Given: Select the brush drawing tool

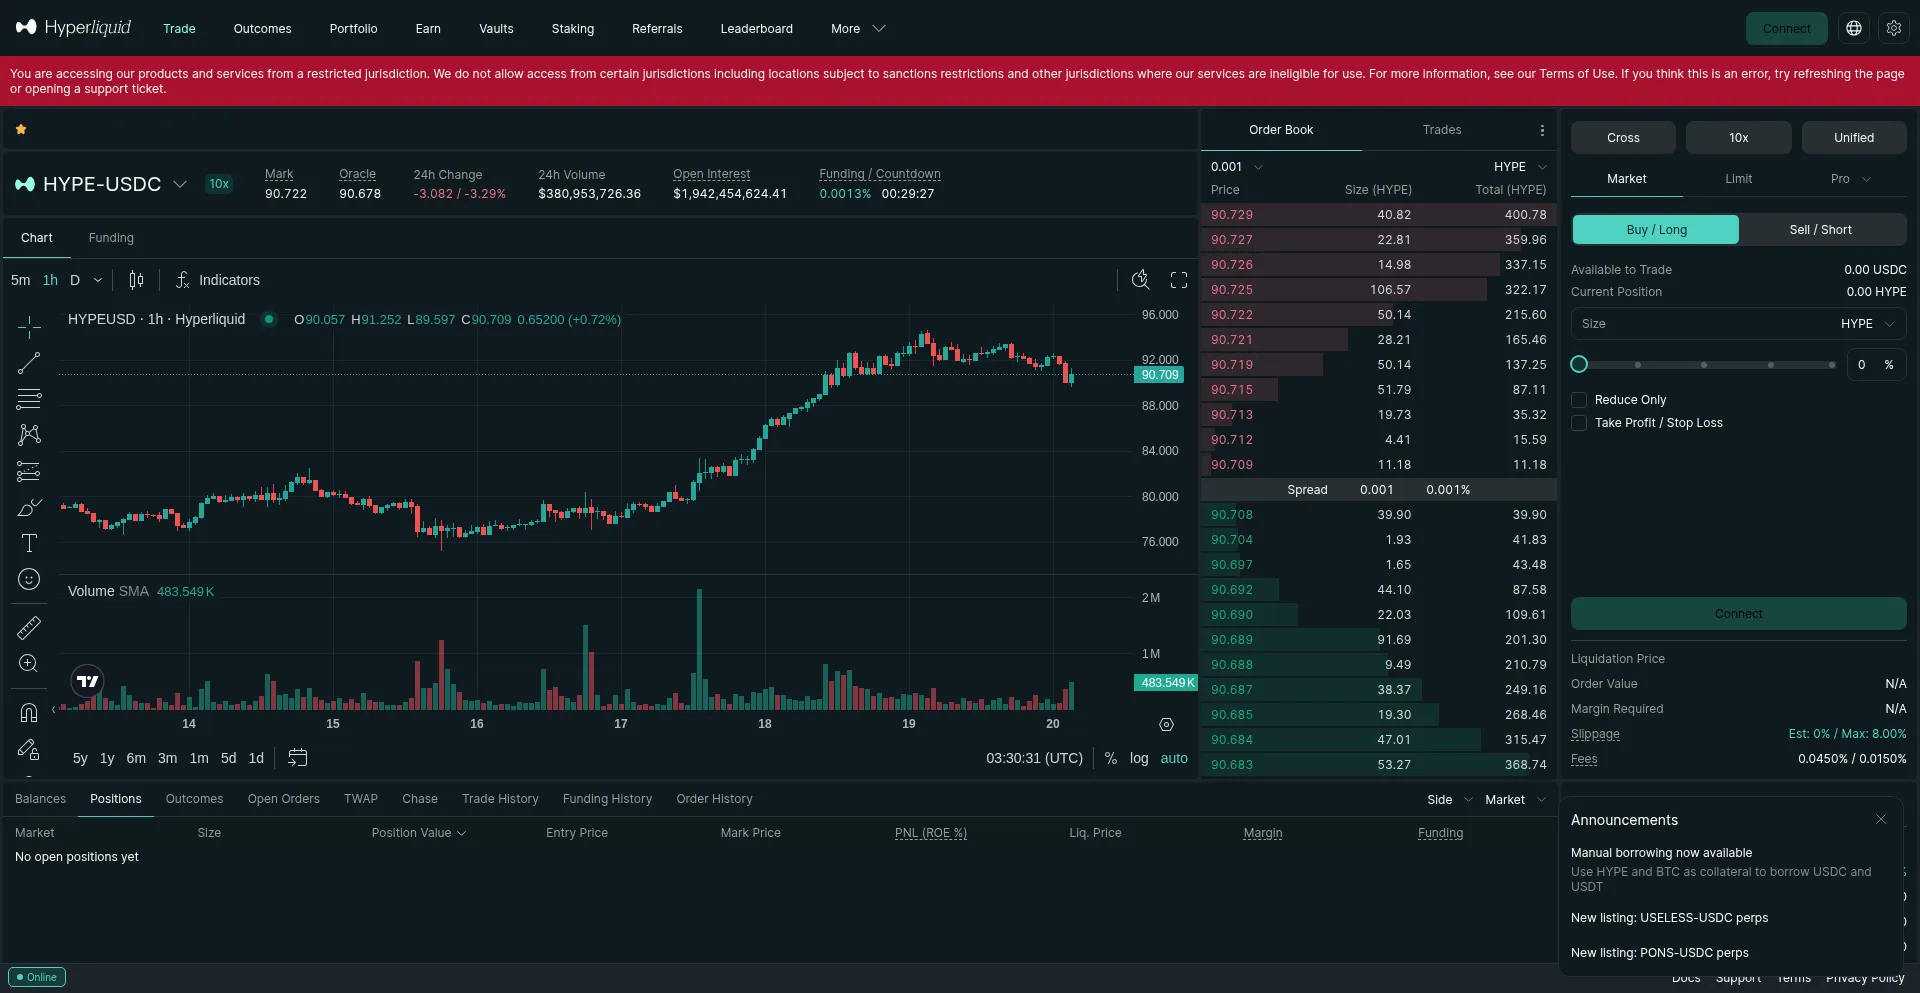Looking at the screenshot, I should pyautogui.click(x=29, y=507).
